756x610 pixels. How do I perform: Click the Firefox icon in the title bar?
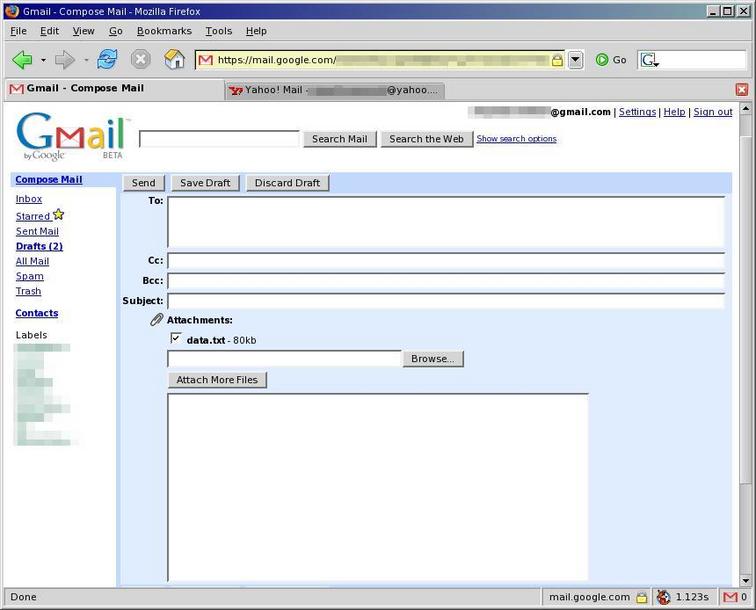tap(12, 11)
